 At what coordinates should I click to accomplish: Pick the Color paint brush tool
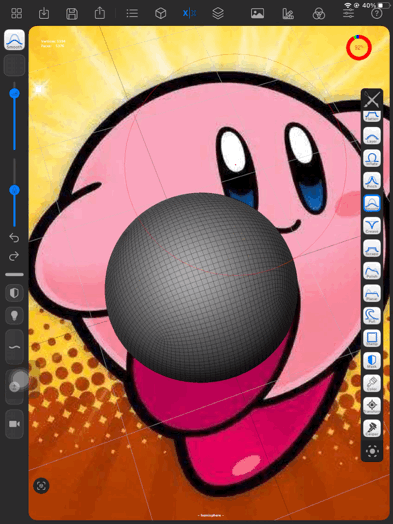(x=372, y=383)
